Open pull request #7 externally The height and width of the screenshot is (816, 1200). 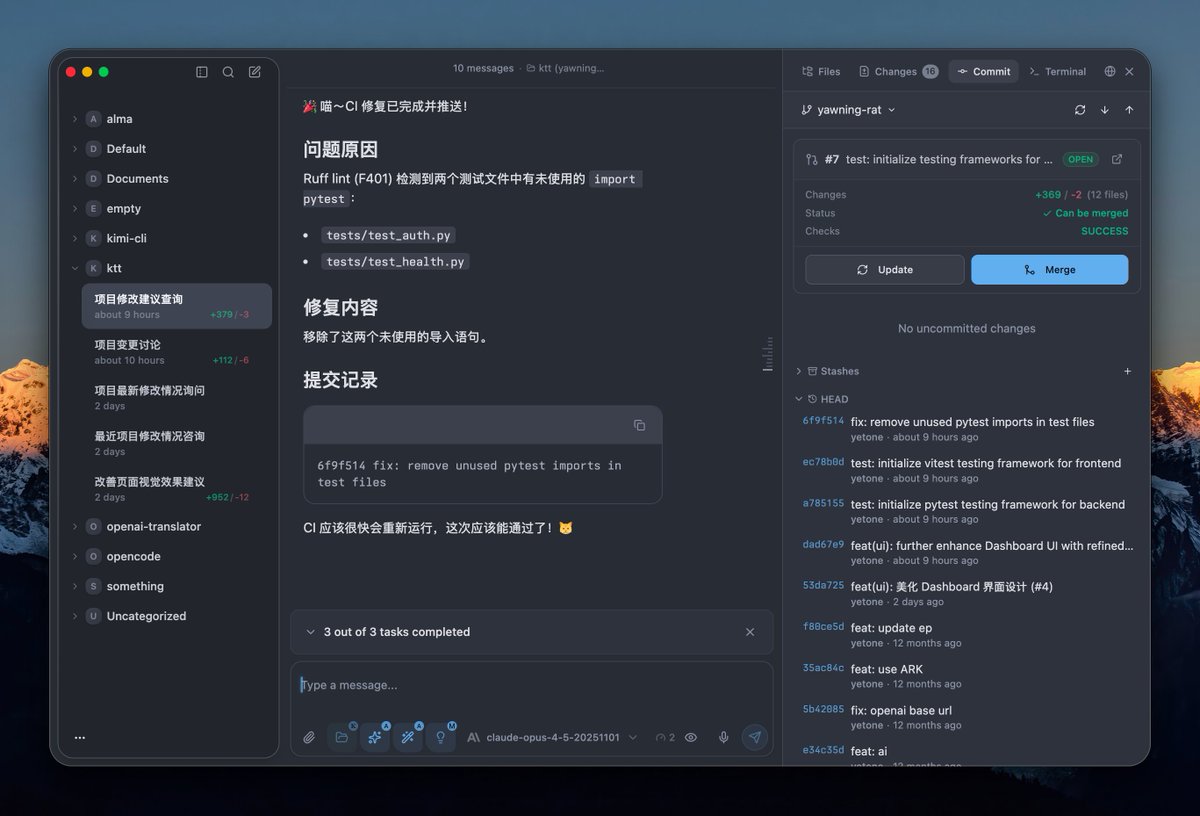coord(1117,159)
